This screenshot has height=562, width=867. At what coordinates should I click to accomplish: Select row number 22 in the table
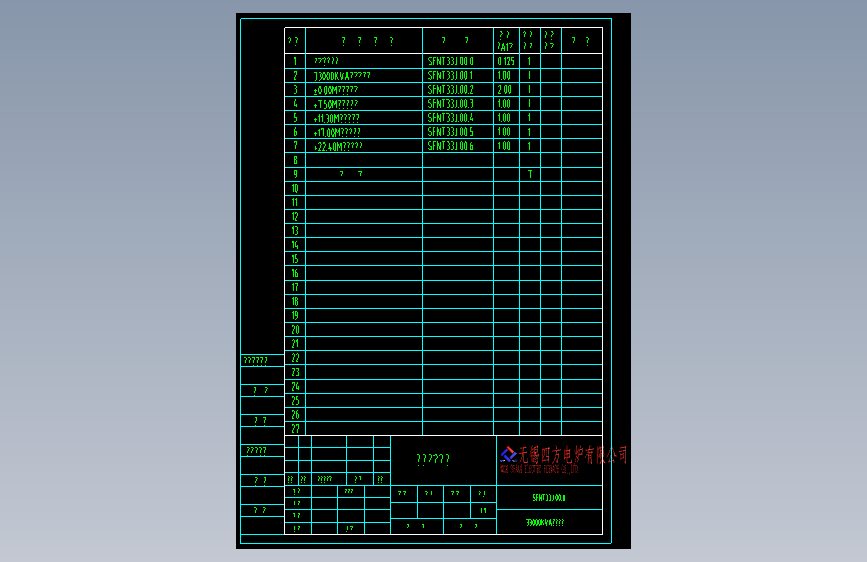click(x=295, y=358)
